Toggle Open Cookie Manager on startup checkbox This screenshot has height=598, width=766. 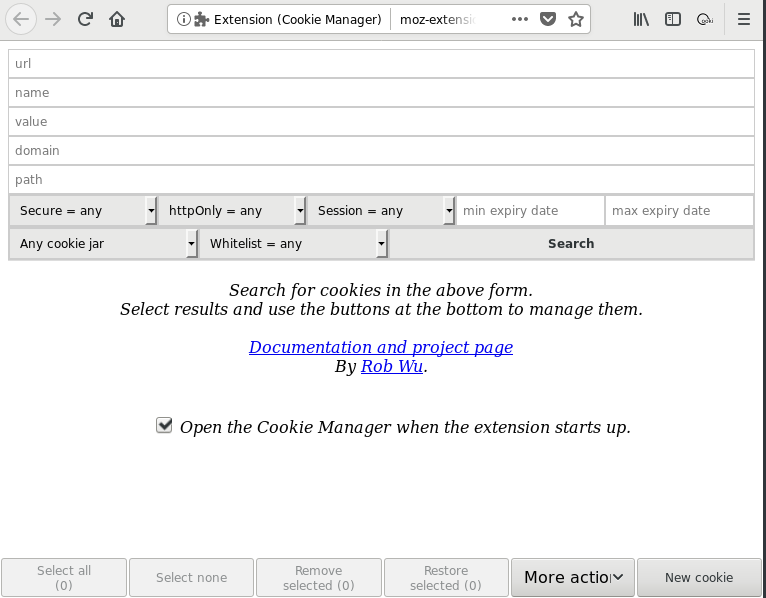(164, 425)
